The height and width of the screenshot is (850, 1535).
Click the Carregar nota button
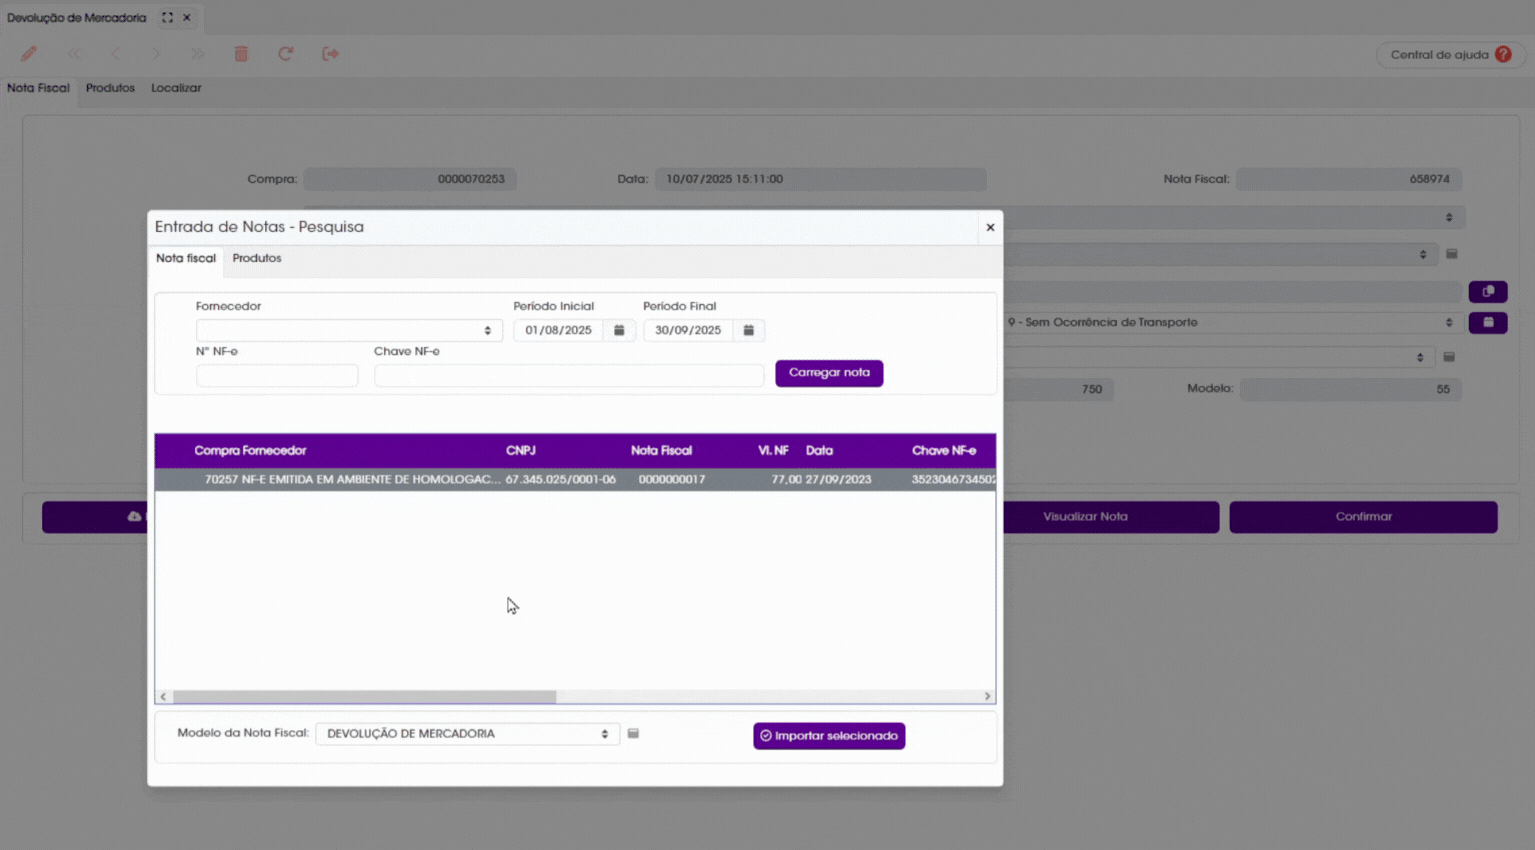click(829, 373)
